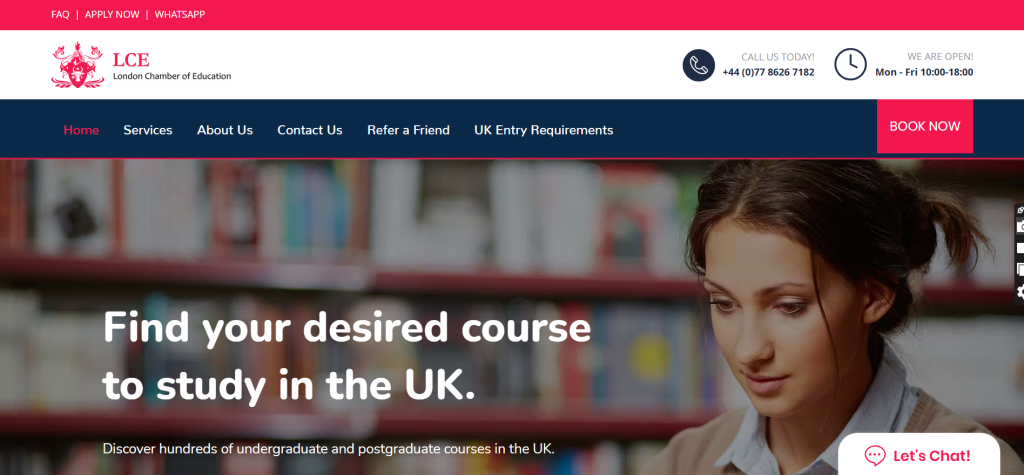Viewport: 1024px width, 475px height.
Task: Go to the About Us page
Action: click(x=225, y=130)
